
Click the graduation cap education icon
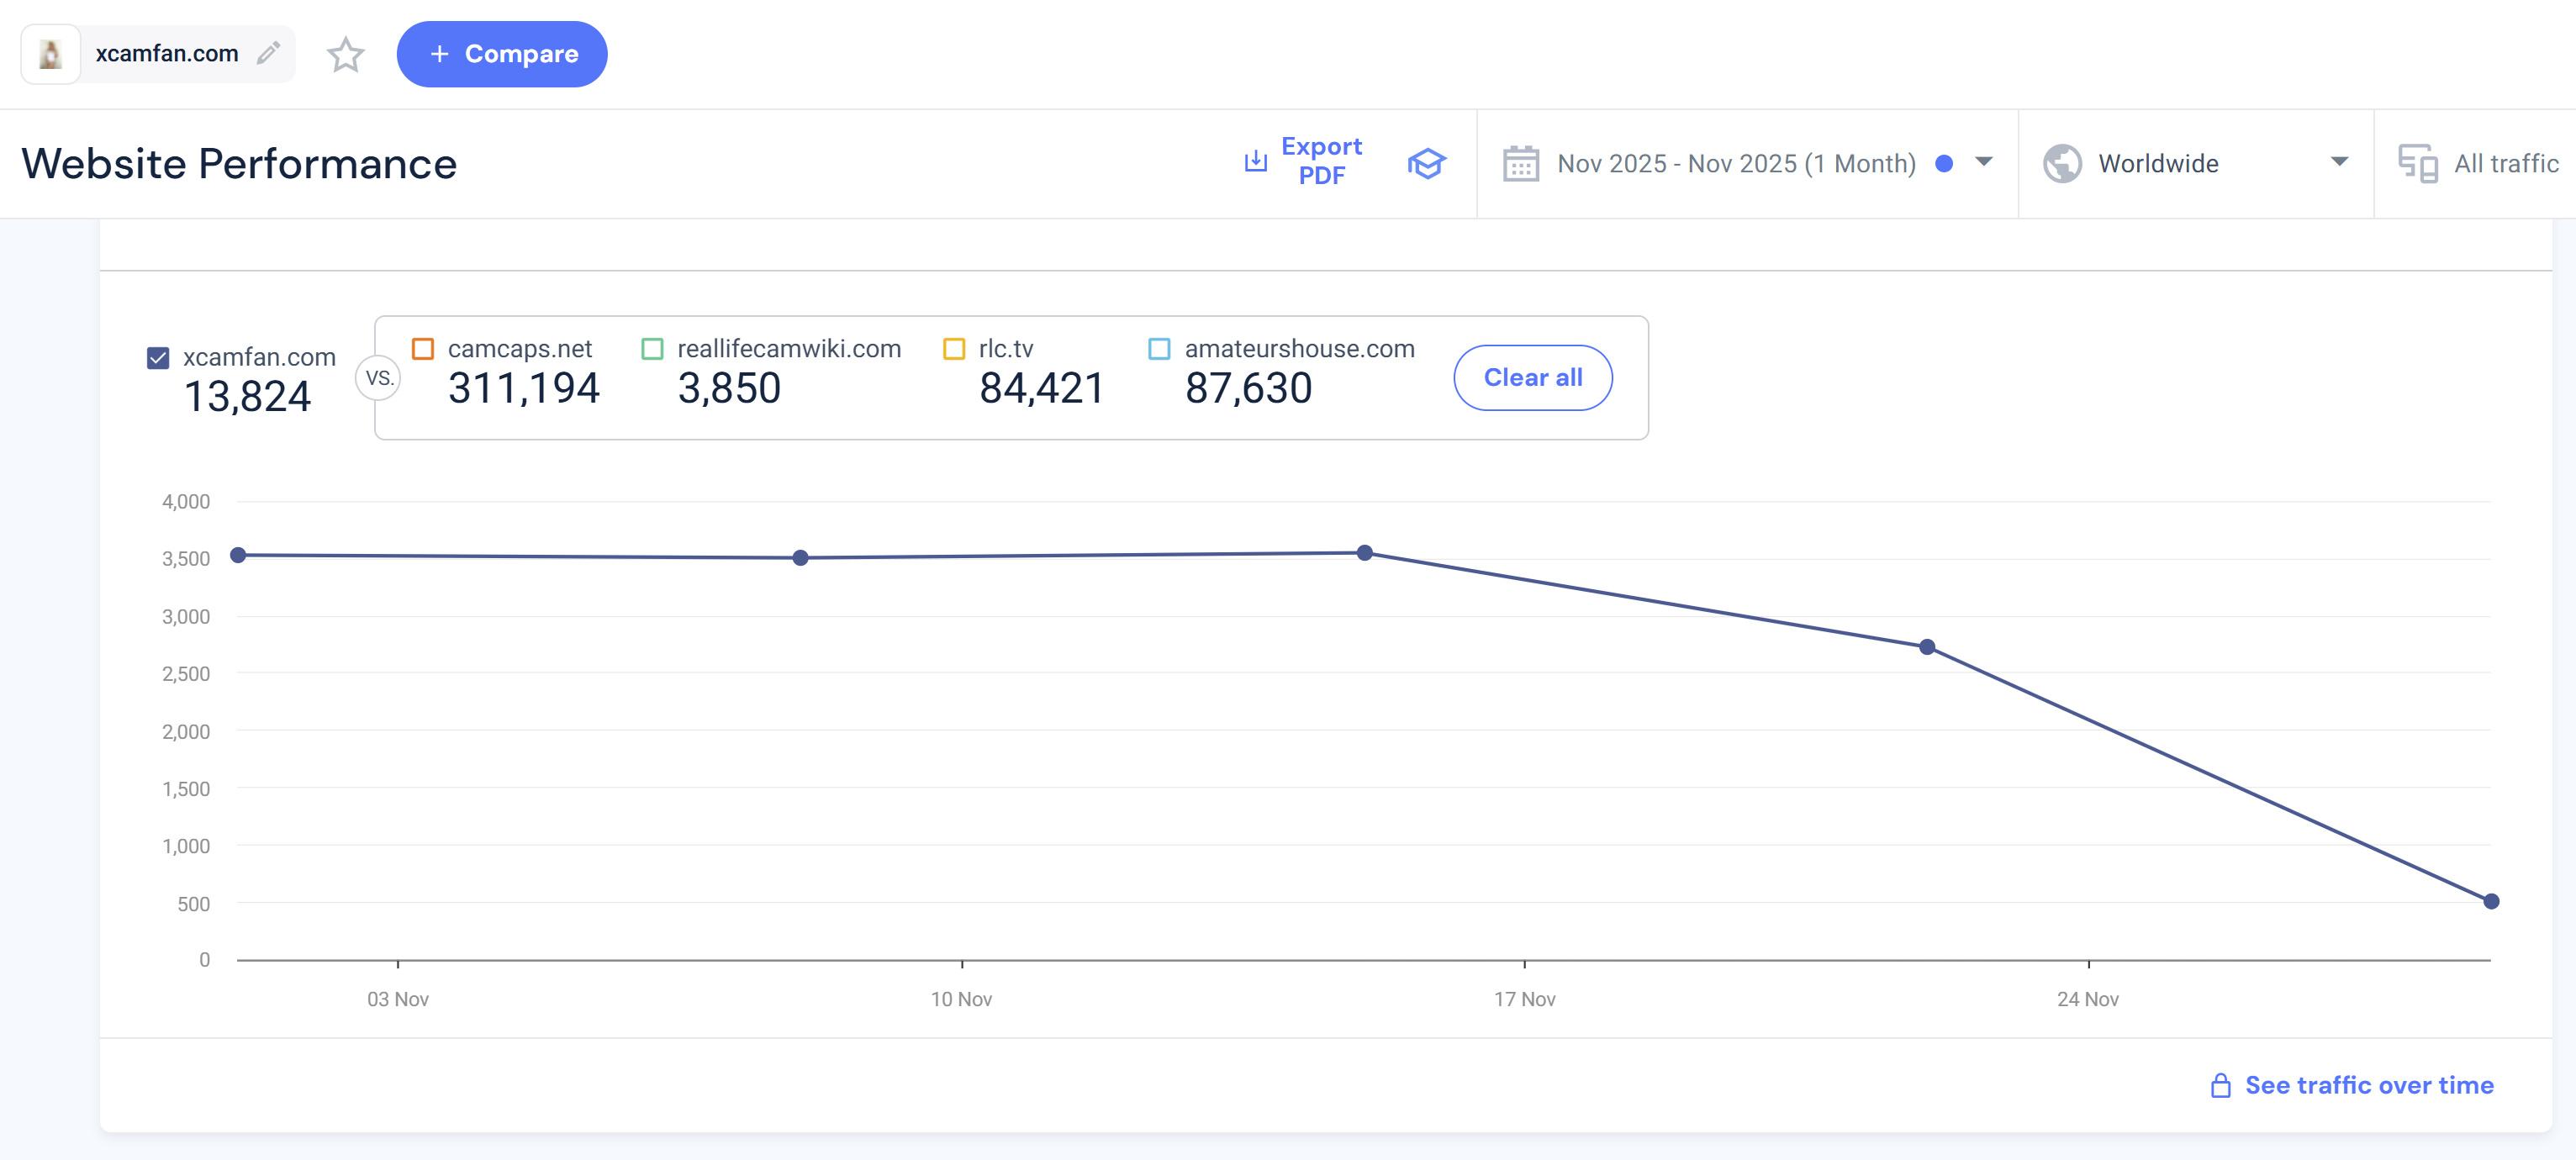point(1426,163)
